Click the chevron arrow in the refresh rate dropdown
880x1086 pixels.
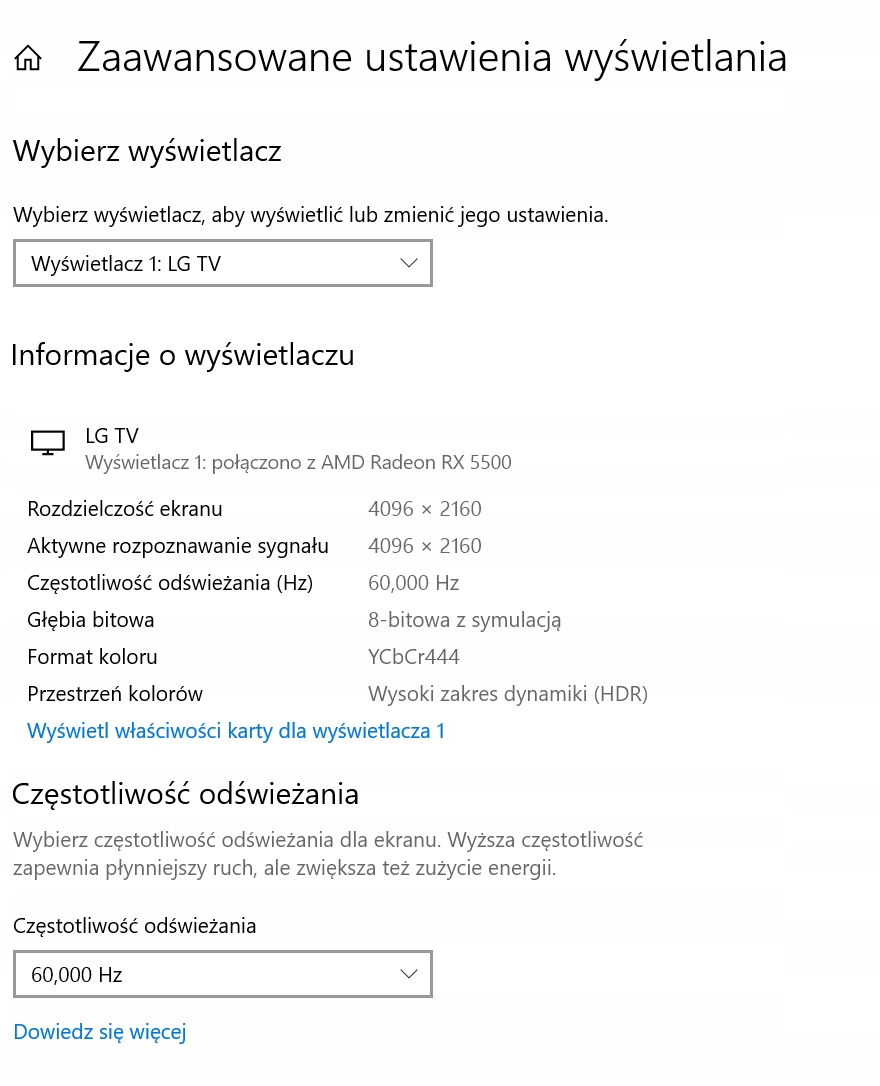click(408, 973)
